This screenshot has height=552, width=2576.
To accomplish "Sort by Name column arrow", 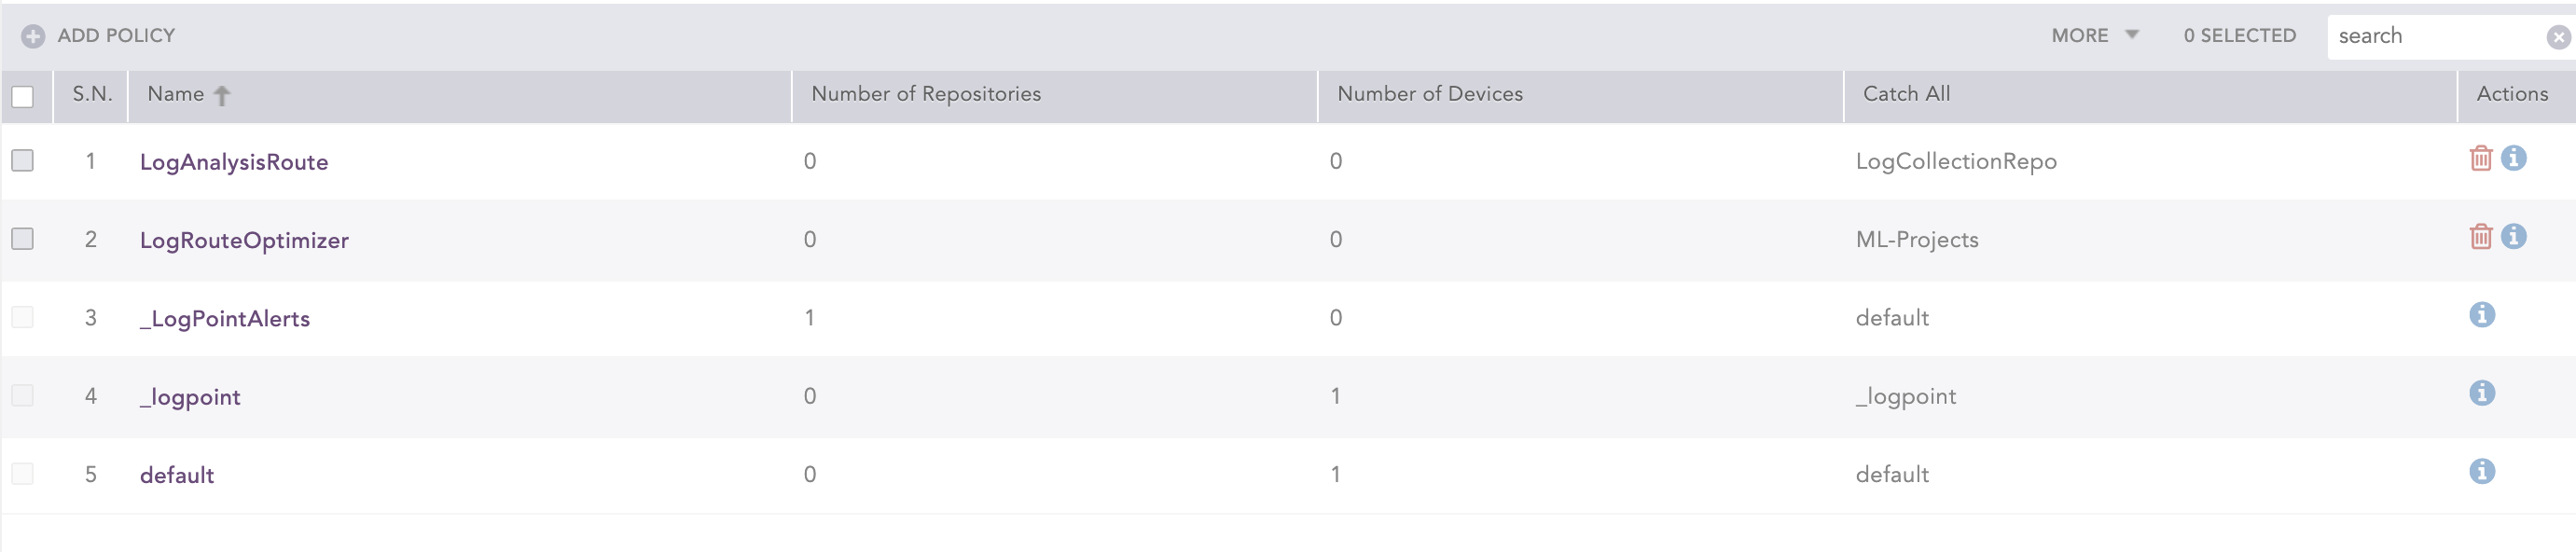I will (222, 96).
